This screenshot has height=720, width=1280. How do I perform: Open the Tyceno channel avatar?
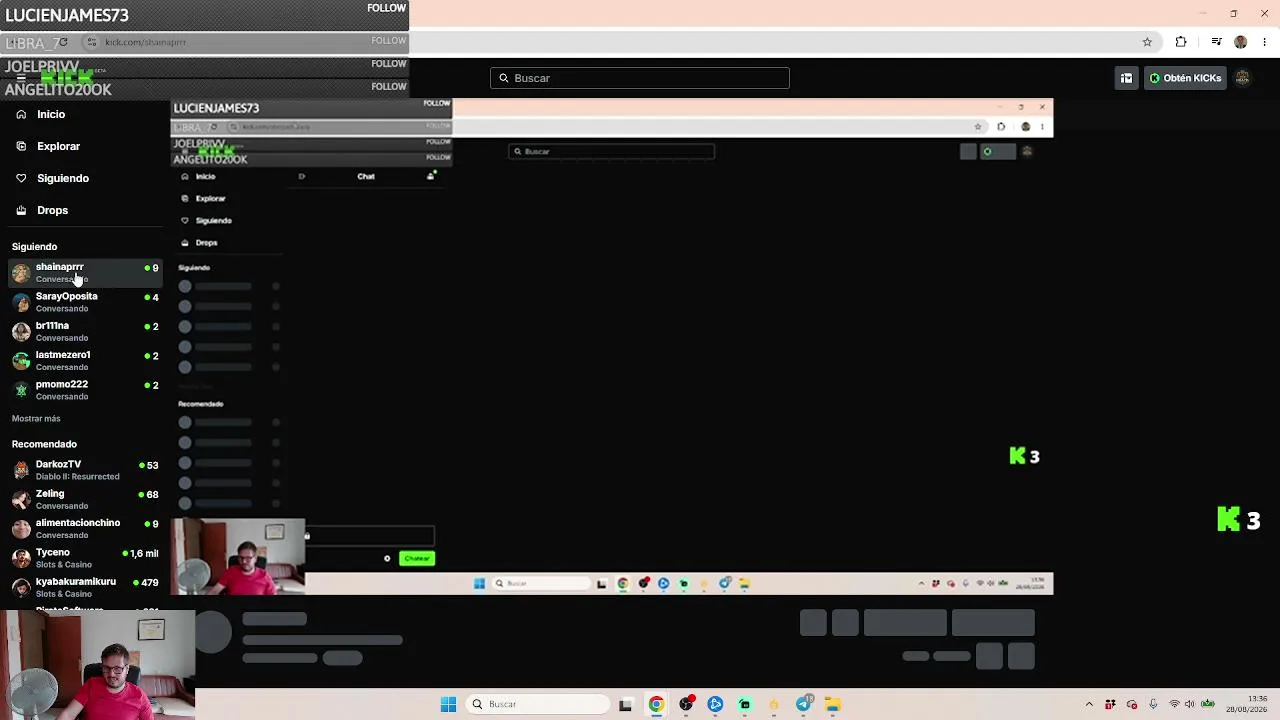(21, 558)
